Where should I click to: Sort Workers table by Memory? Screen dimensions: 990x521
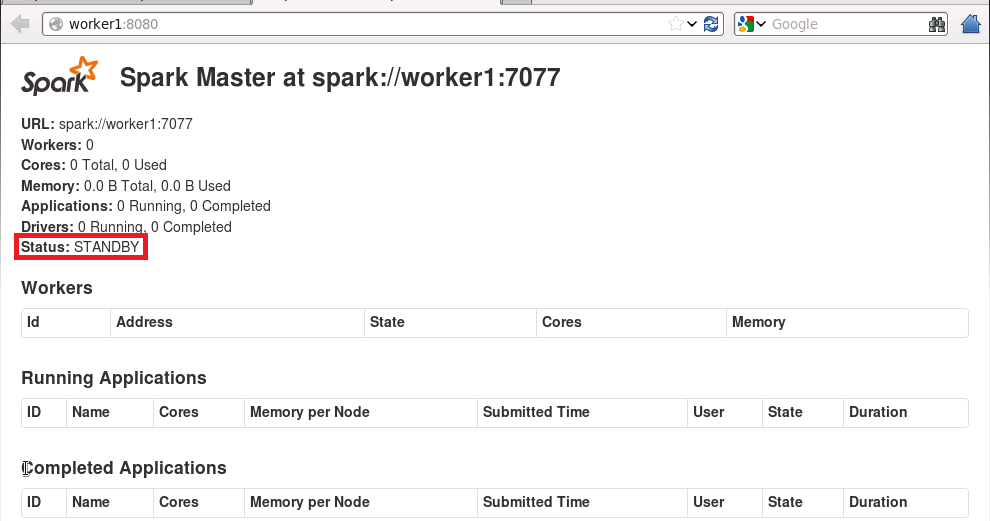pyautogui.click(x=847, y=322)
